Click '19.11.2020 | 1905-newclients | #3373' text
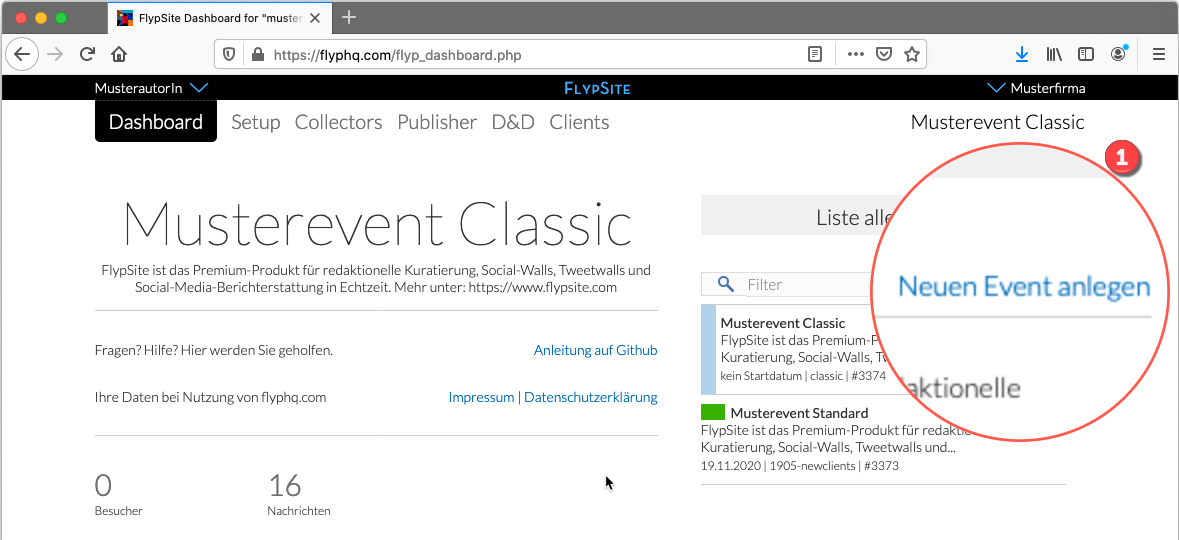Image resolution: width=1179 pixels, height=540 pixels. (799, 466)
